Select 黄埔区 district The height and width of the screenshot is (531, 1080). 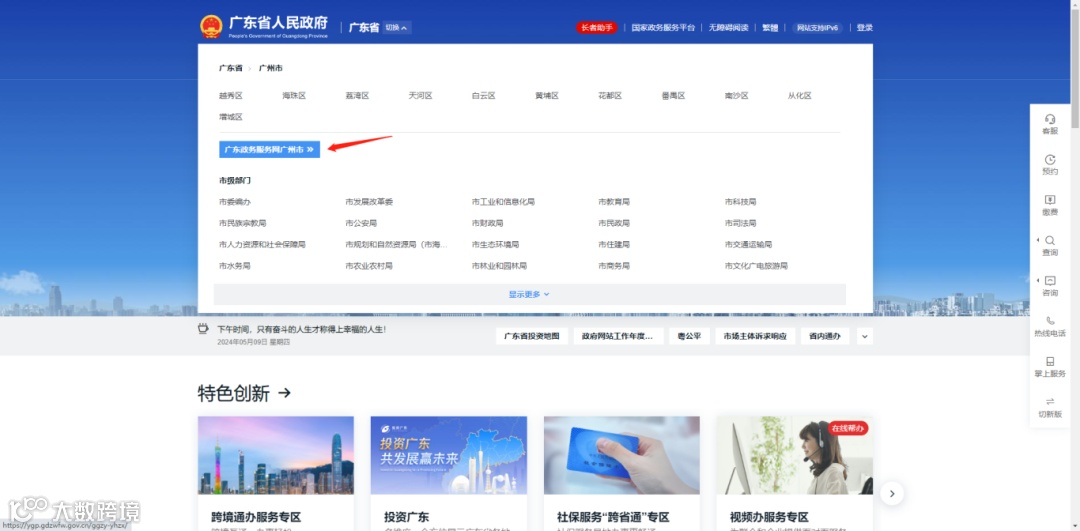point(547,96)
